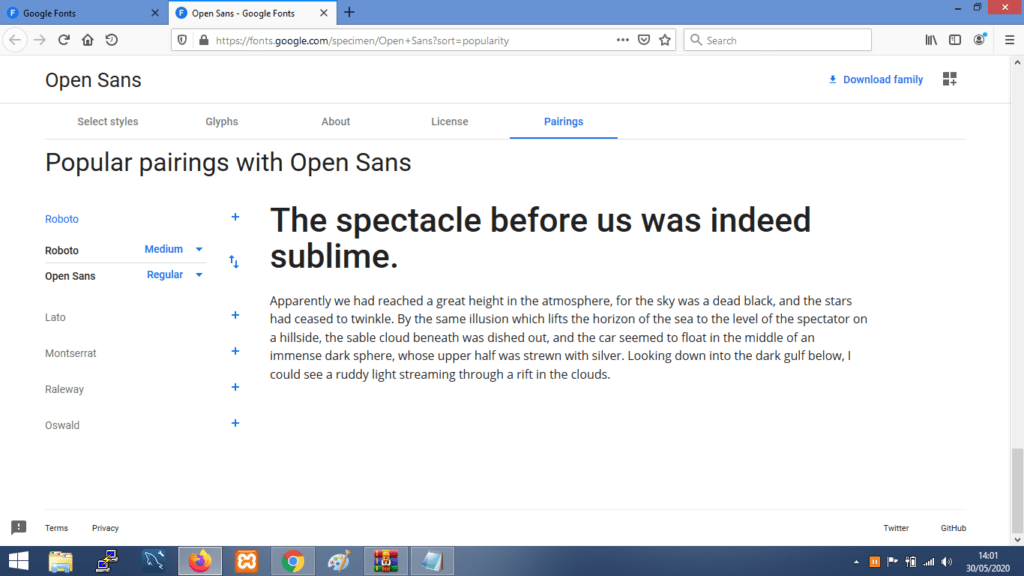Switch to the Select styles tab
Image resolution: width=1024 pixels, height=576 pixels.
point(108,121)
